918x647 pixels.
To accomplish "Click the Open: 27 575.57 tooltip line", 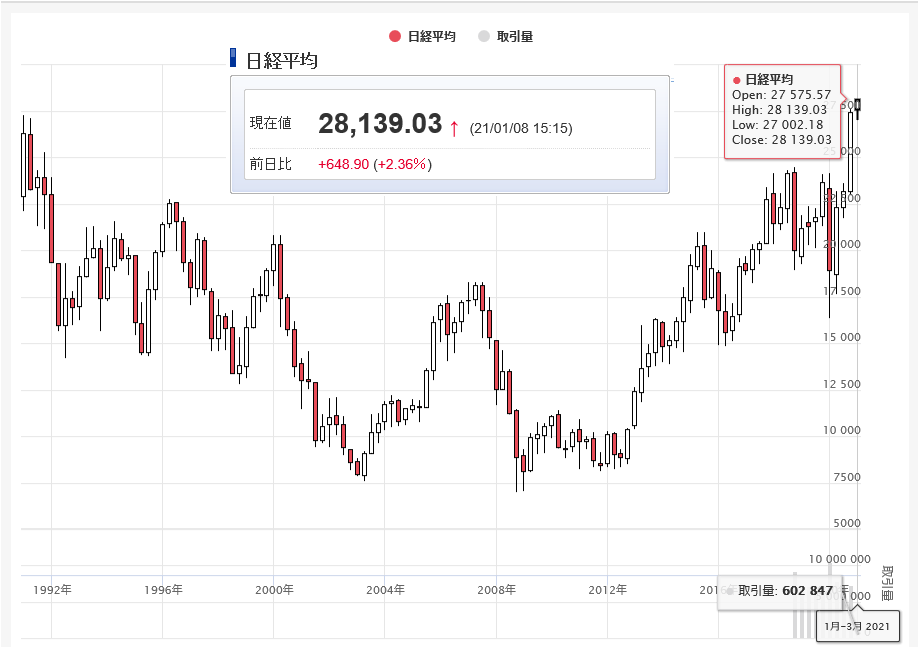I will (x=782, y=95).
